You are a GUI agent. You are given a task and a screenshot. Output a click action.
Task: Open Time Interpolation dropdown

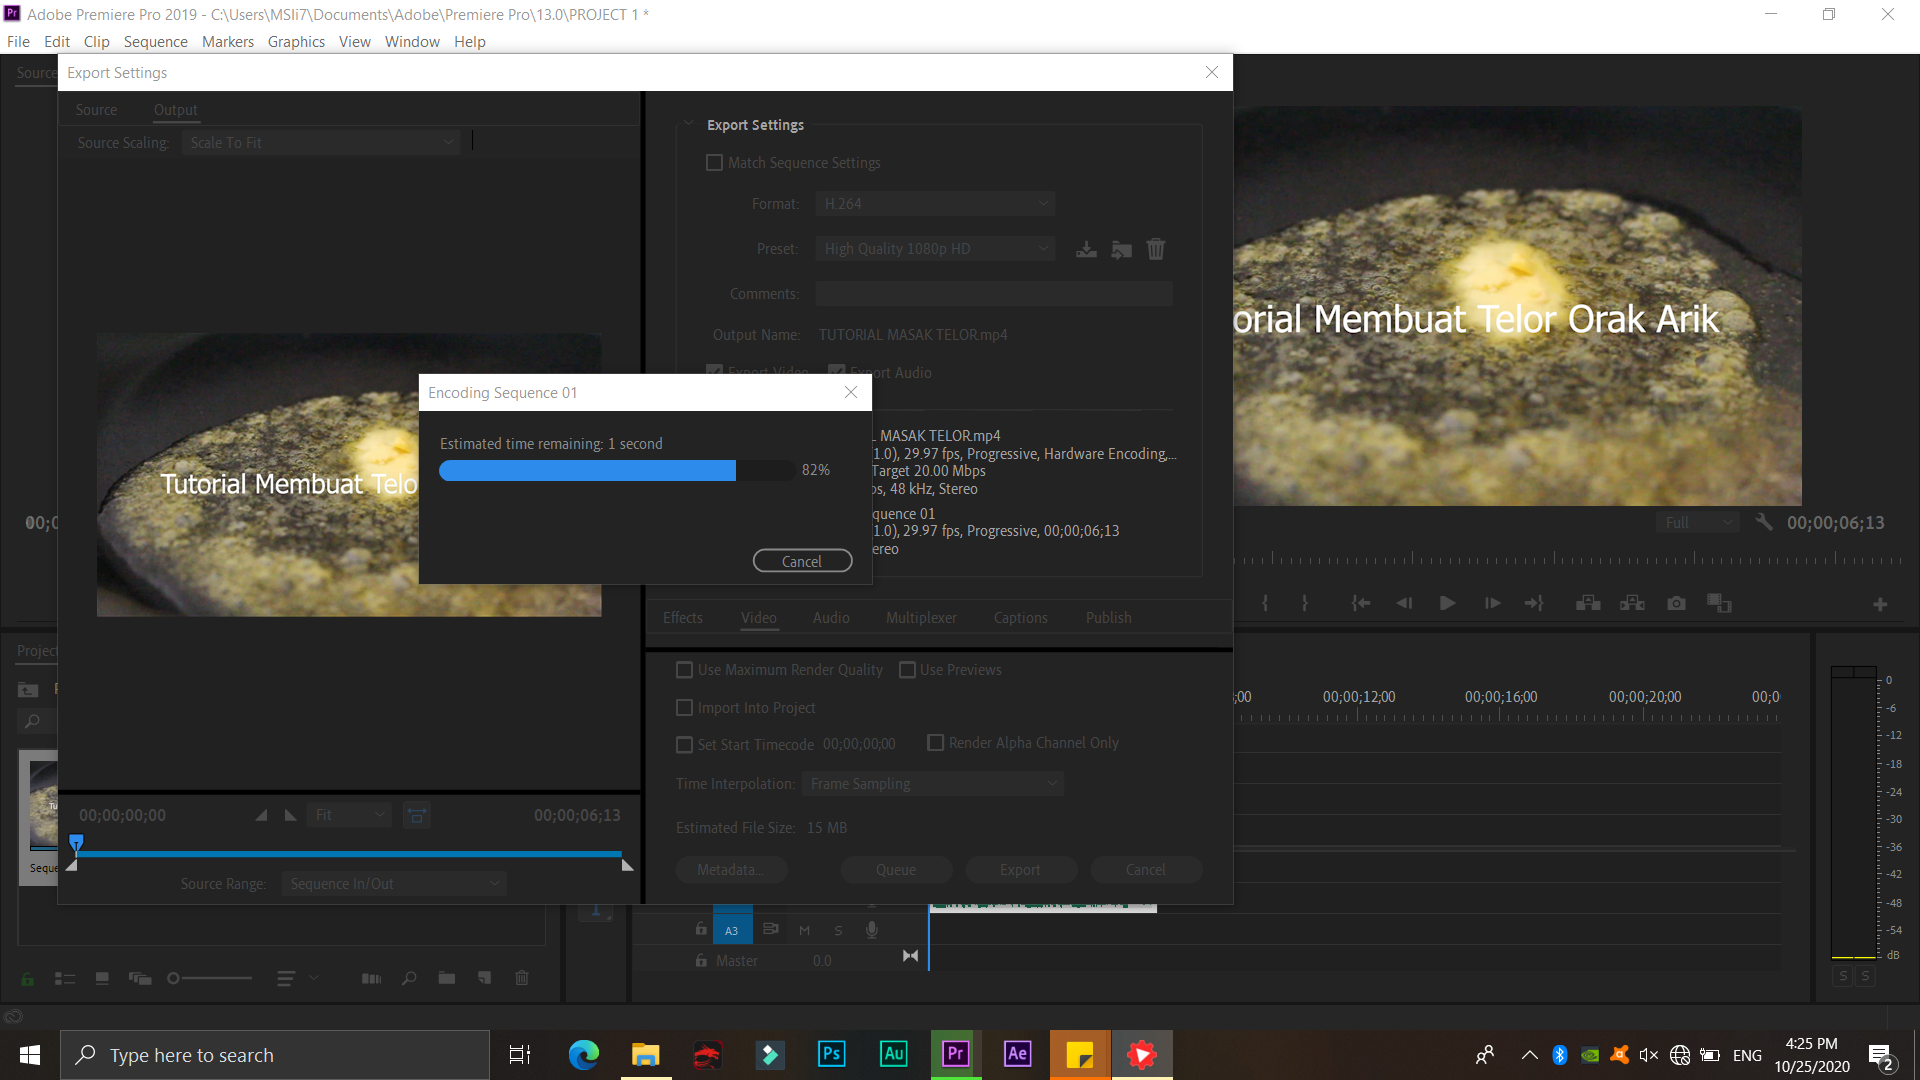coord(932,784)
